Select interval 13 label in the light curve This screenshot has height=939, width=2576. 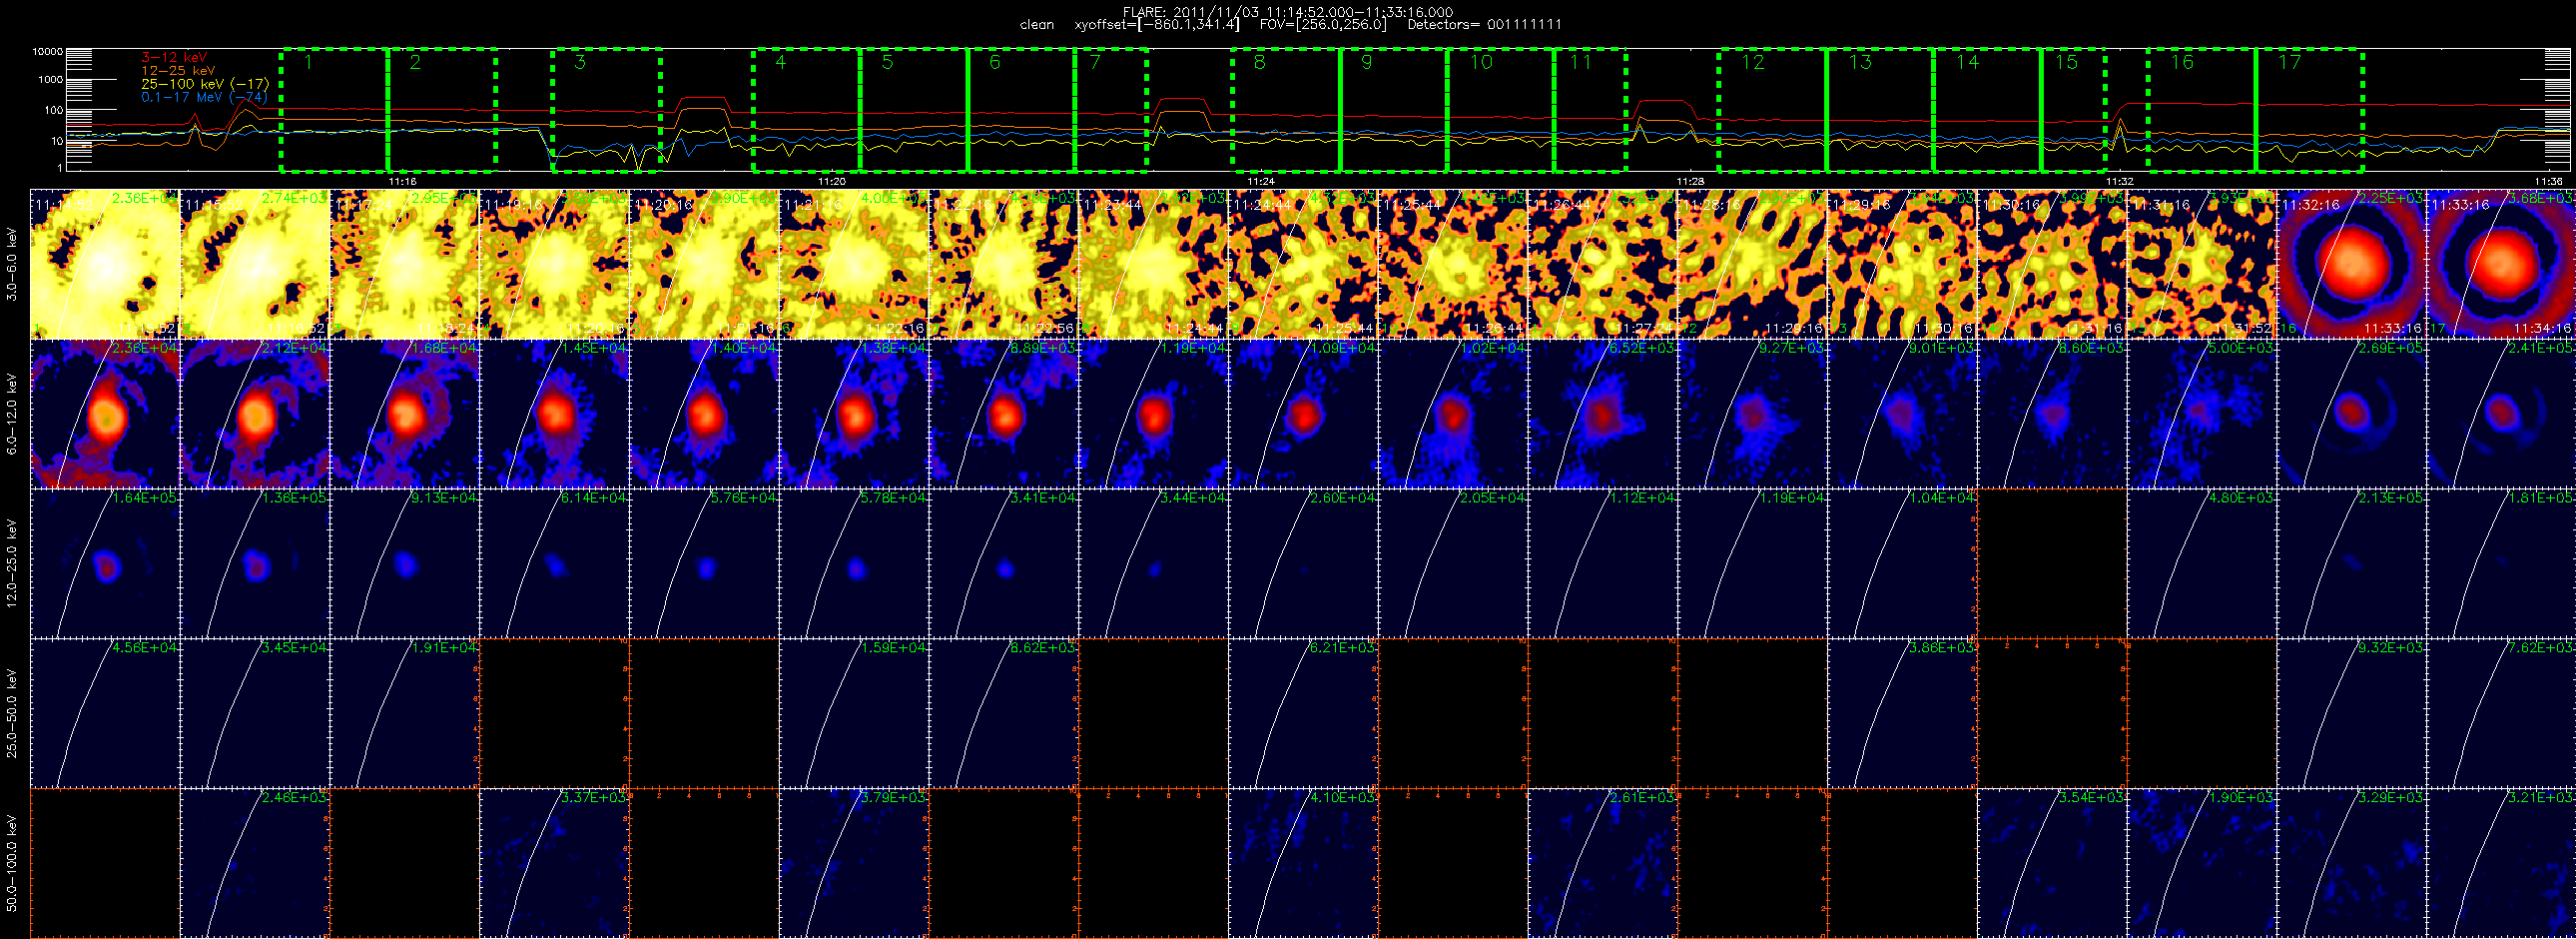coord(1860,63)
